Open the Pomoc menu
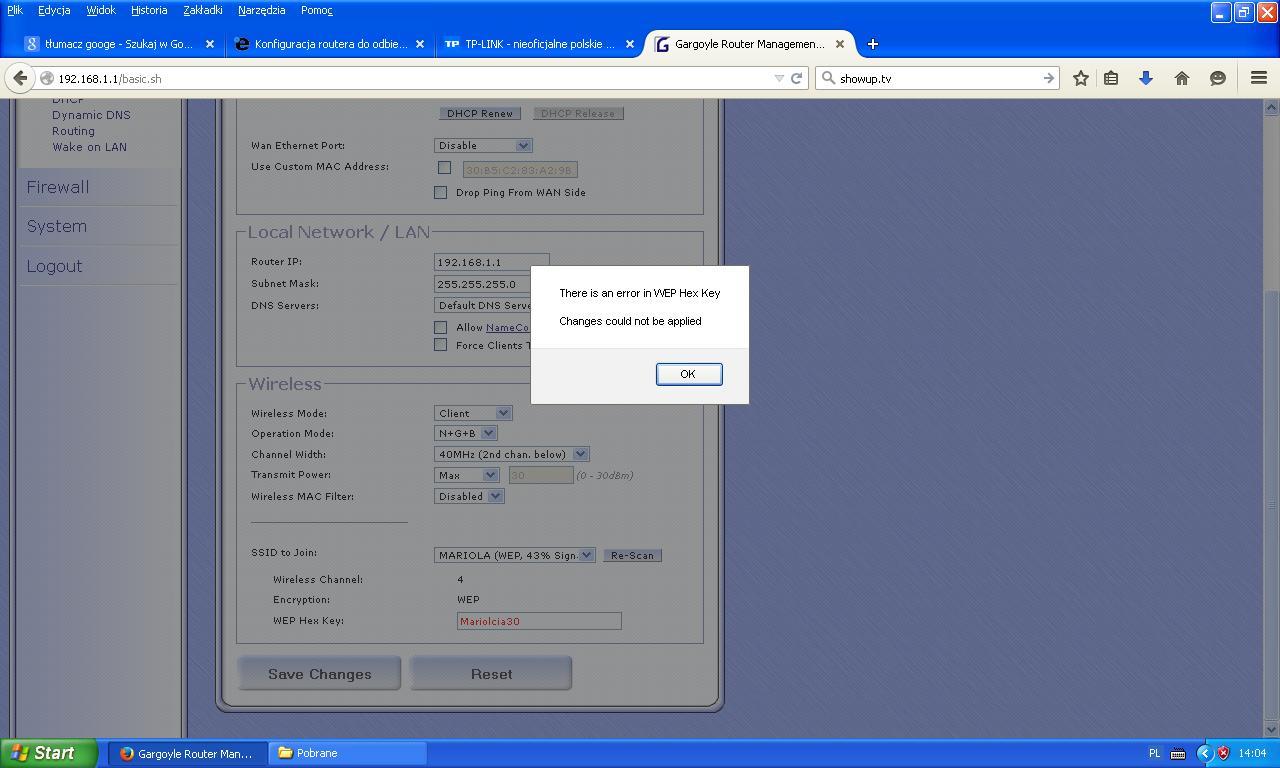The width and height of the screenshot is (1280, 768). [317, 10]
